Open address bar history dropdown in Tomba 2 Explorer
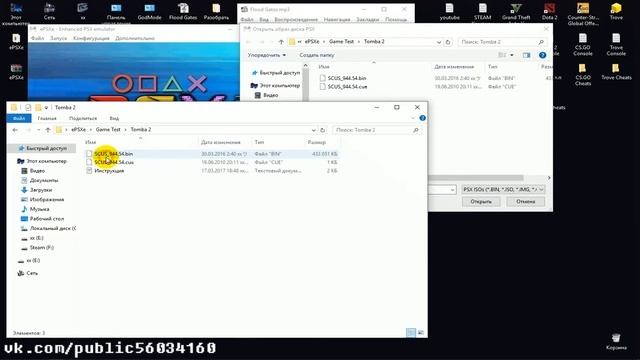640x360 pixels. 313,130
